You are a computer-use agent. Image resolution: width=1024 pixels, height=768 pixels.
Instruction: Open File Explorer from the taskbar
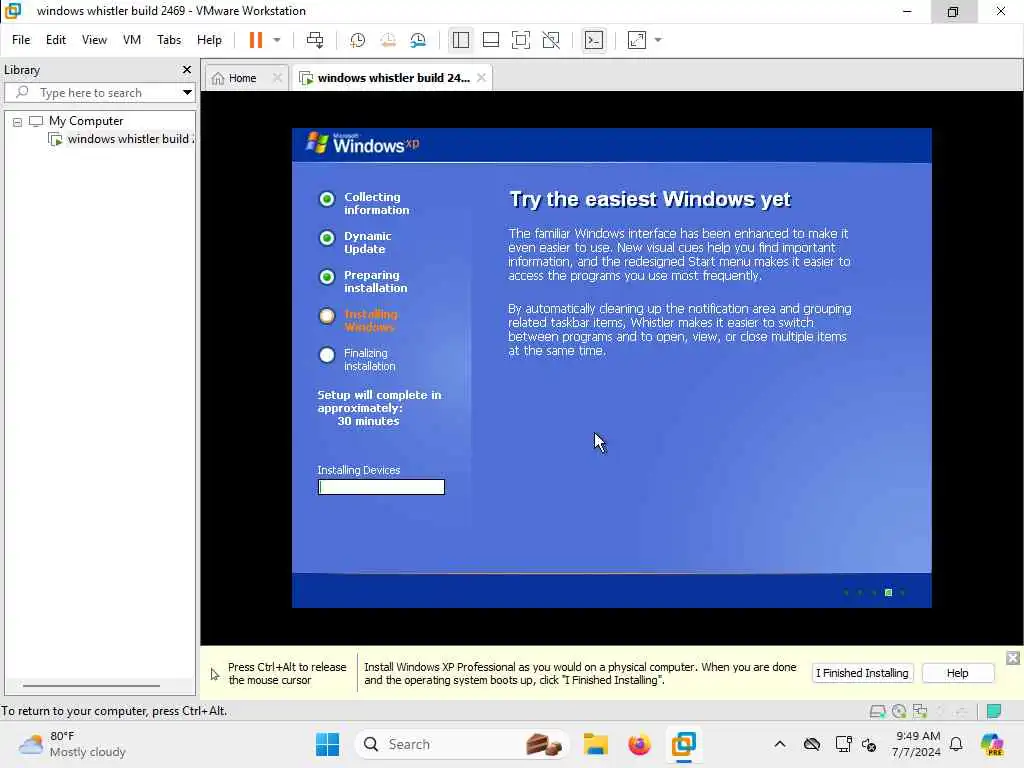point(596,744)
